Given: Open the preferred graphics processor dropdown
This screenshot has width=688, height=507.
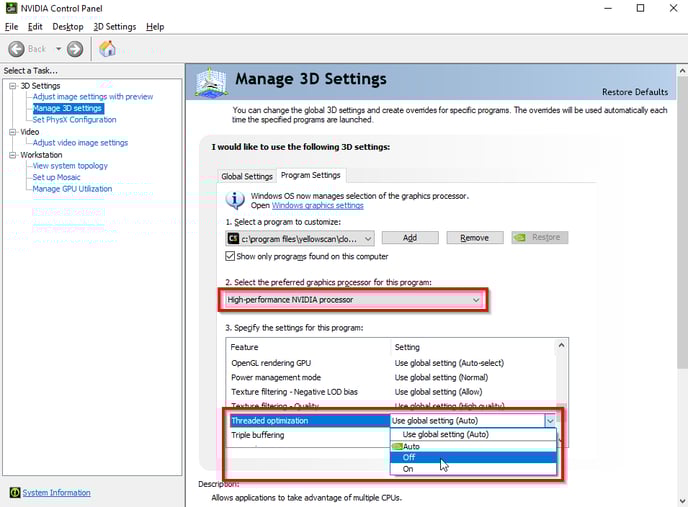Looking at the screenshot, I should (353, 300).
